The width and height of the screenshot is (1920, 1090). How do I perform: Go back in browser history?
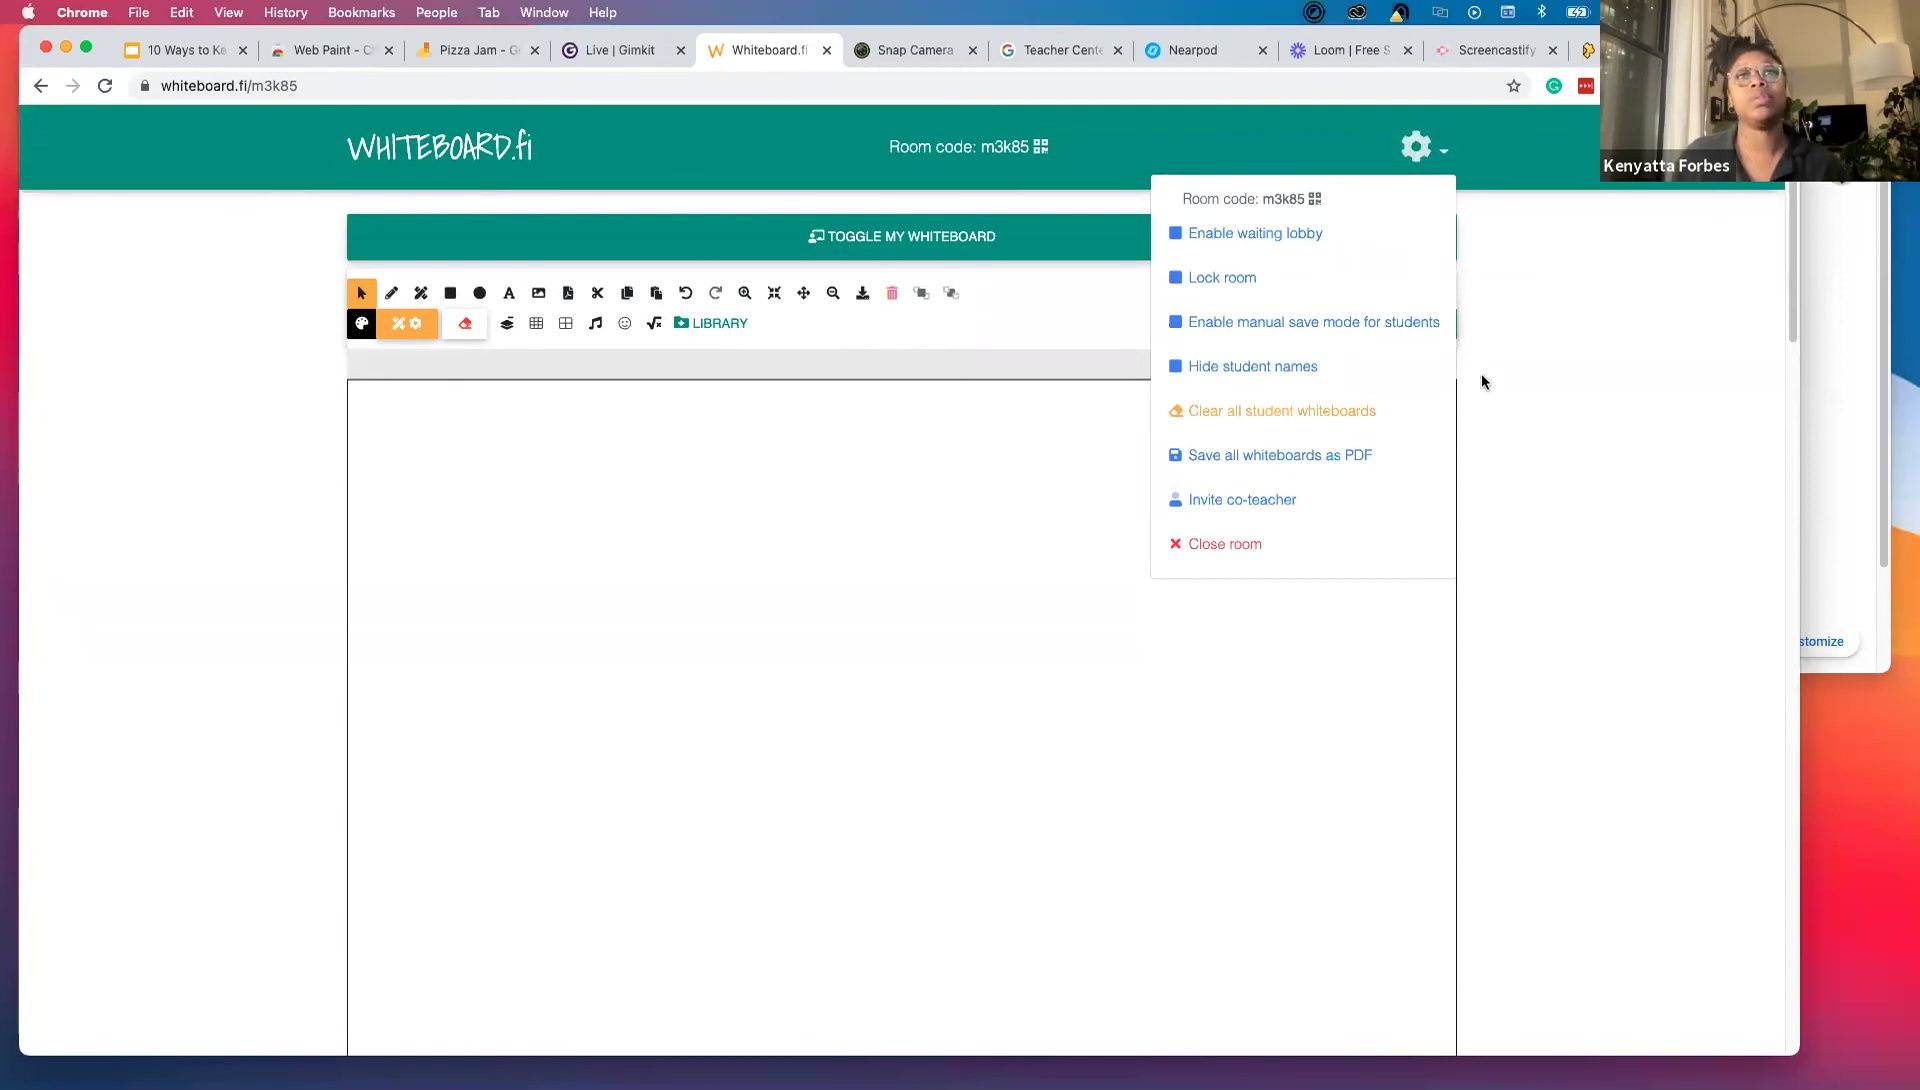pyautogui.click(x=41, y=86)
